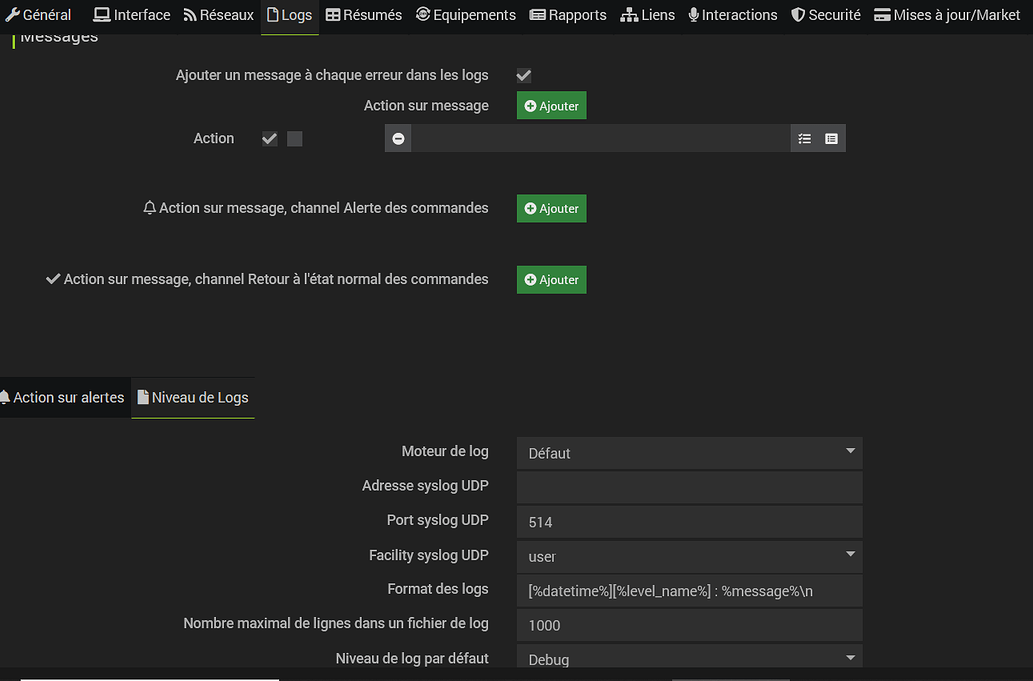
Task: Open the Mises à jour/Market tab
Action: pyautogui.click(x=947, y=15)
